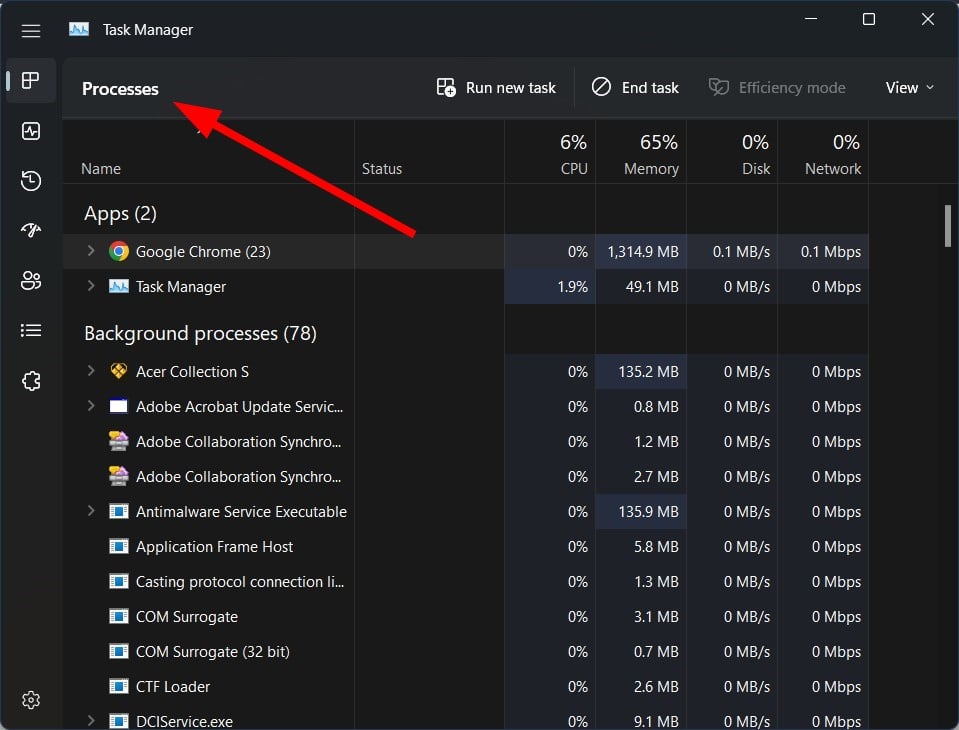Expand Adobe Acrobat Update Service

click(91, 405)
